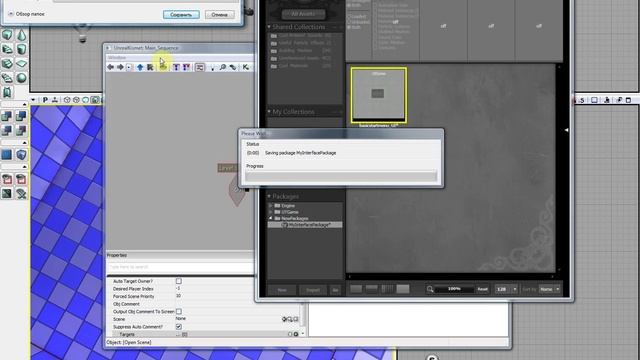The image size is (640, 360).
Task: Click the Kismet search magnifier icon
Action: pos(223,67)
